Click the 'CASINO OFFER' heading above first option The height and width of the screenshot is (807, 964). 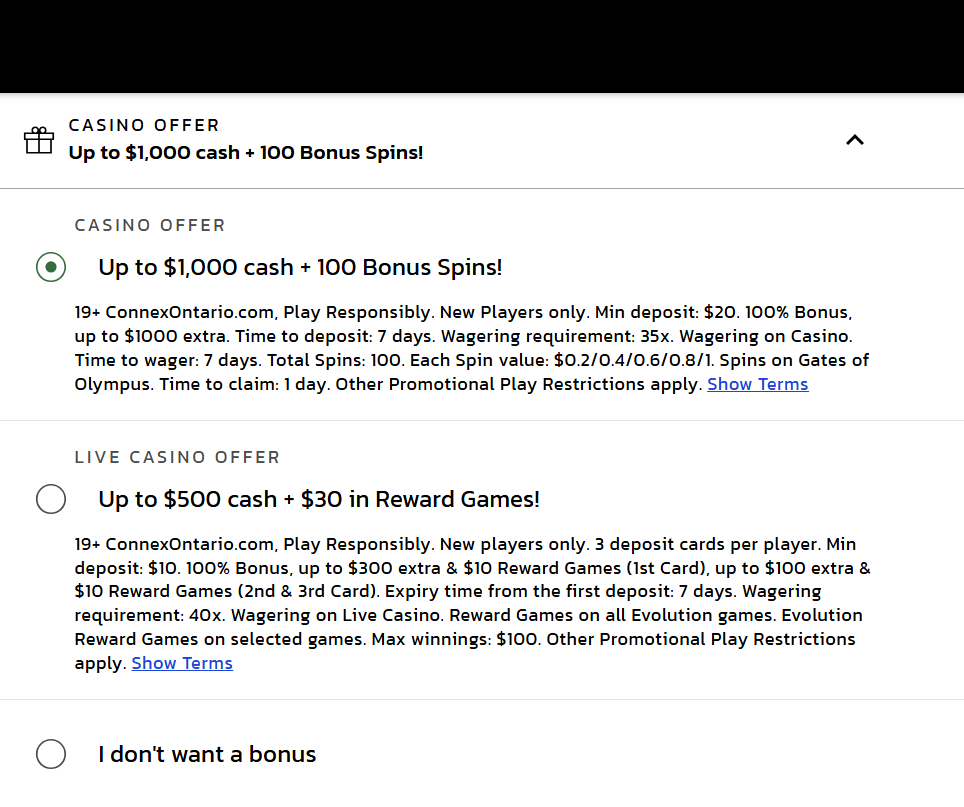coord(150,225)
